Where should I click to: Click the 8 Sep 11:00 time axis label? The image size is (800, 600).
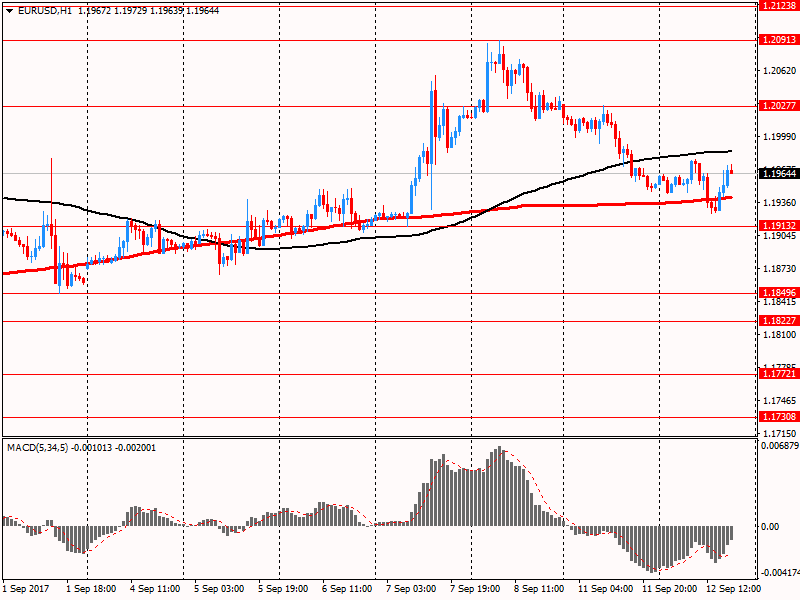(539, 589)
